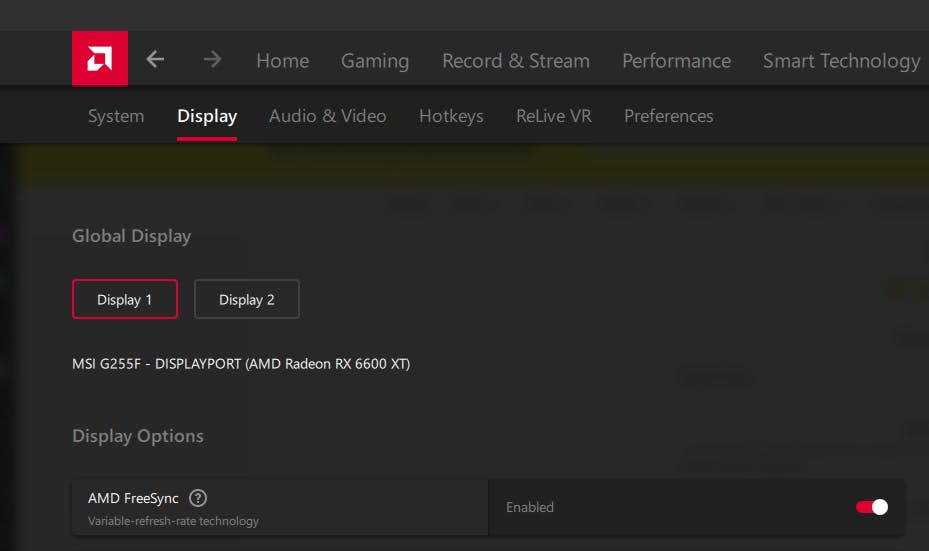This screenshot has height=551, width=929.
Task: Open Record & Stream in top navigation
Action: point(515,61)
